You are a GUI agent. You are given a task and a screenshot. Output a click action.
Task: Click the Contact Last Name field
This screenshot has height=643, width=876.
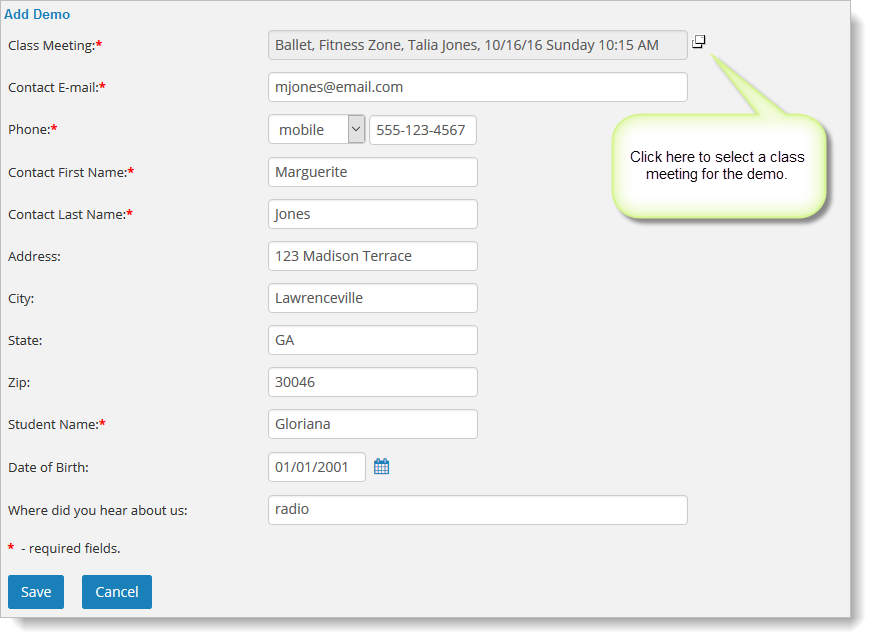(x=372, y=214)
